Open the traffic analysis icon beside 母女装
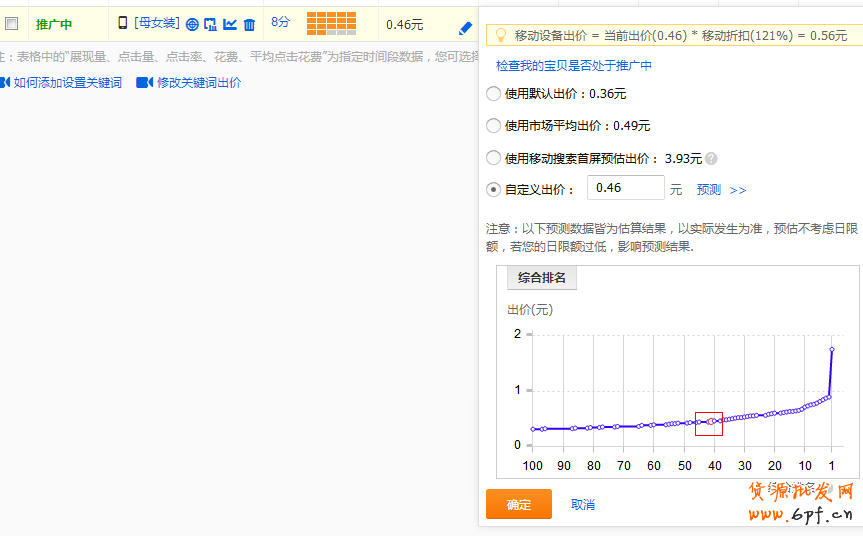863x536 pixels. tap(211, 24)
